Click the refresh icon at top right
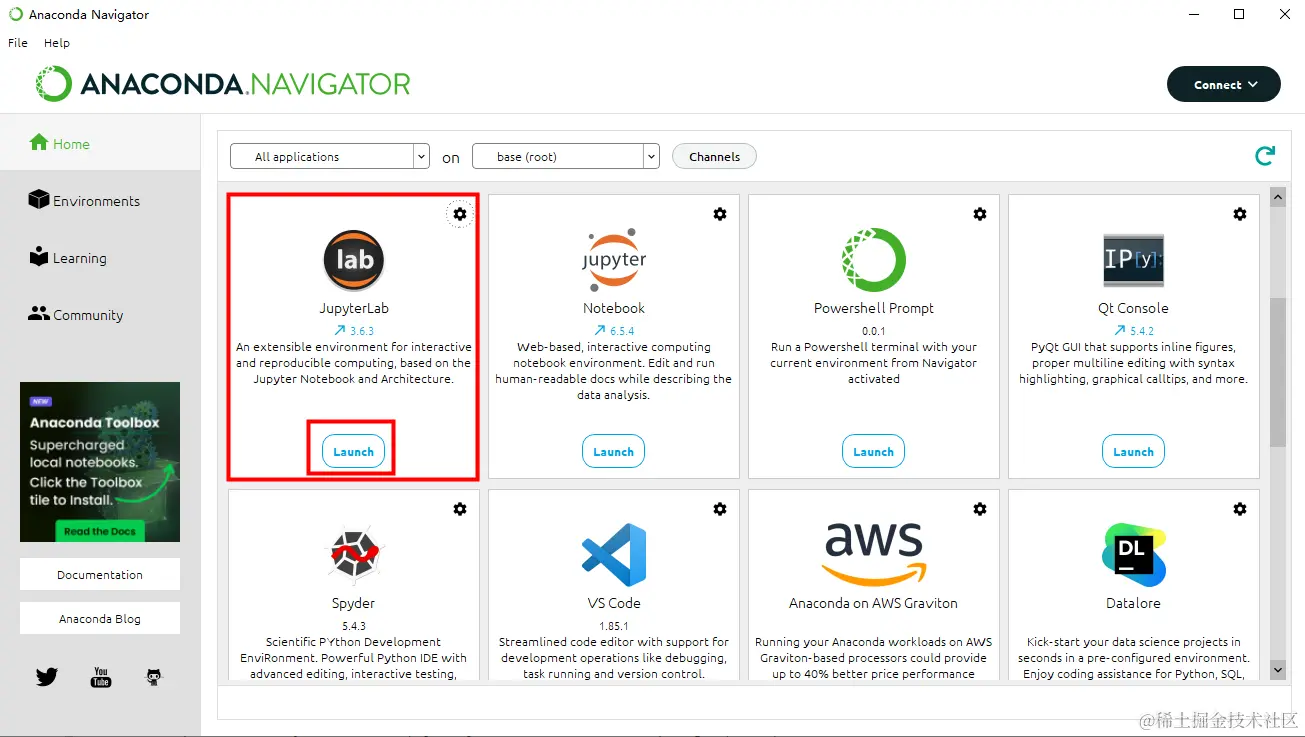 click(x=1265, y=156)
